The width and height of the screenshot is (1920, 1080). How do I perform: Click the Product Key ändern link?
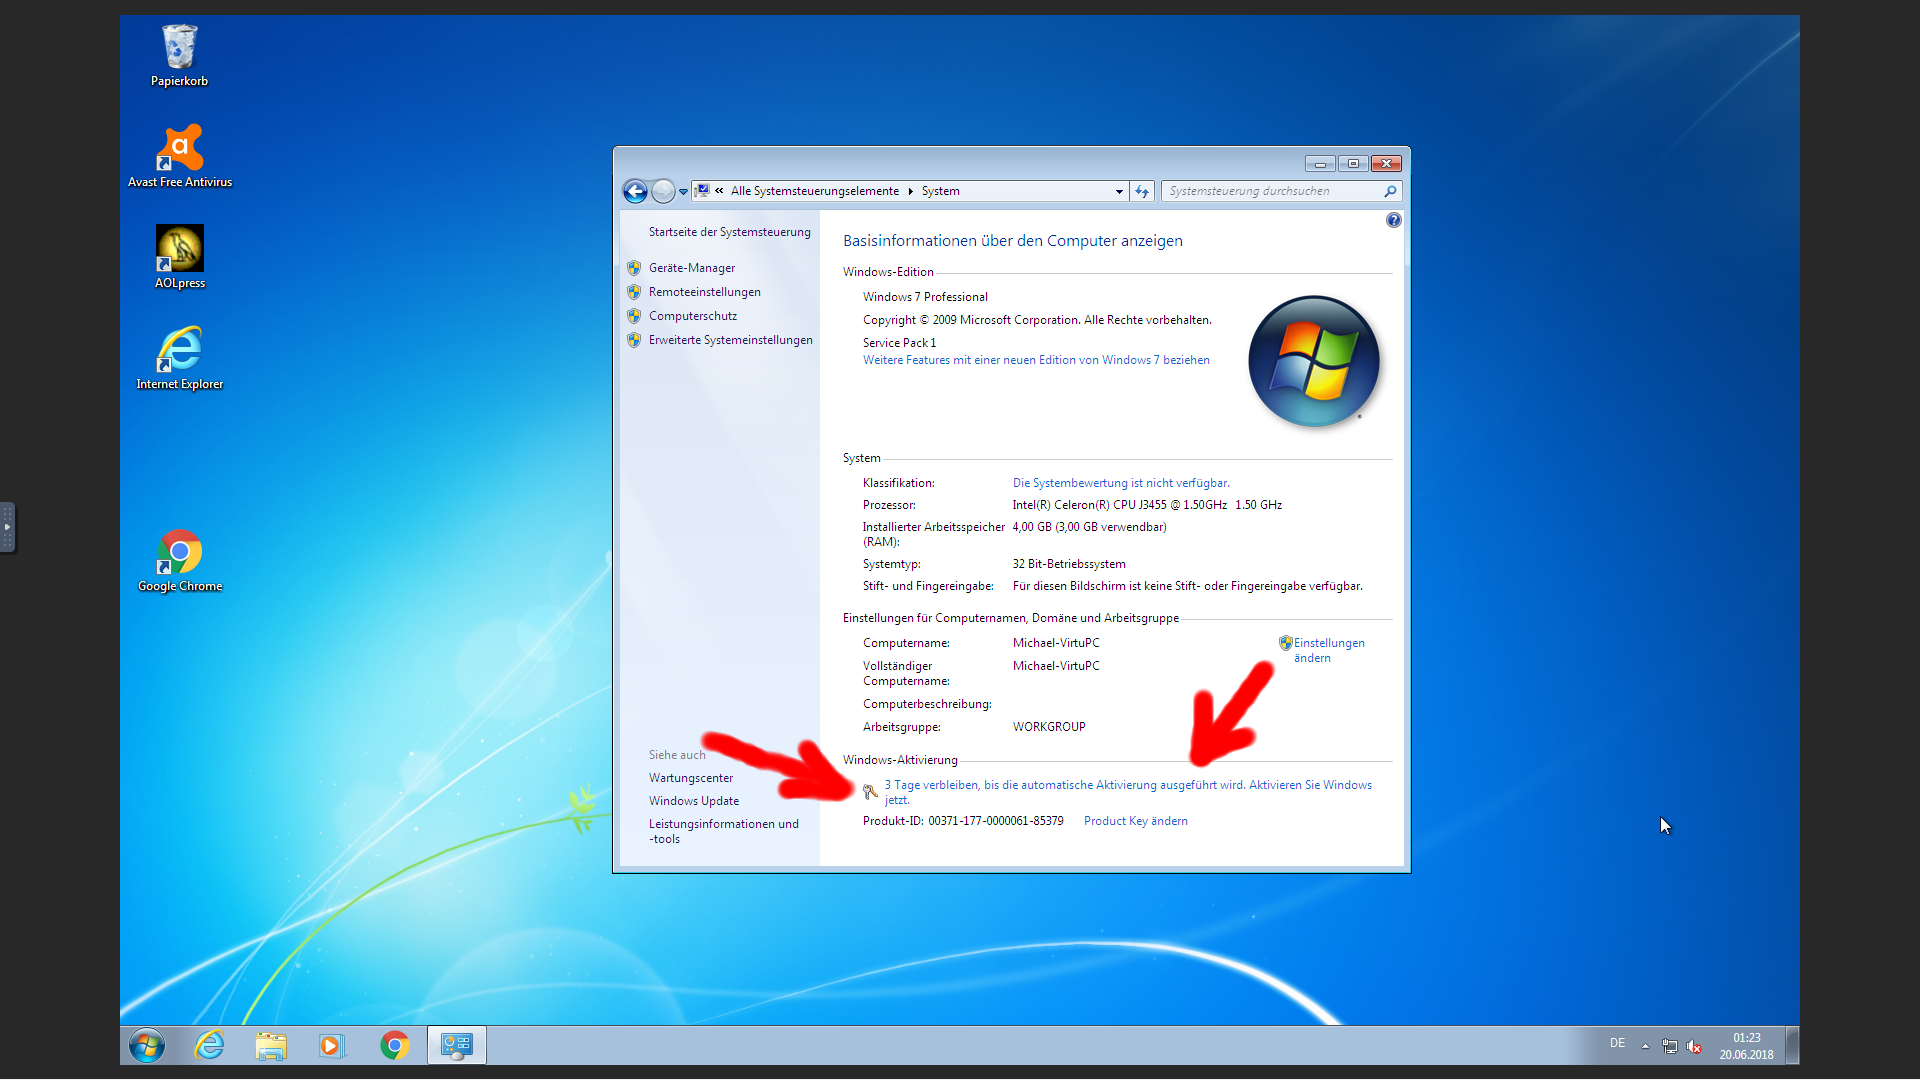coord(1135,821)
